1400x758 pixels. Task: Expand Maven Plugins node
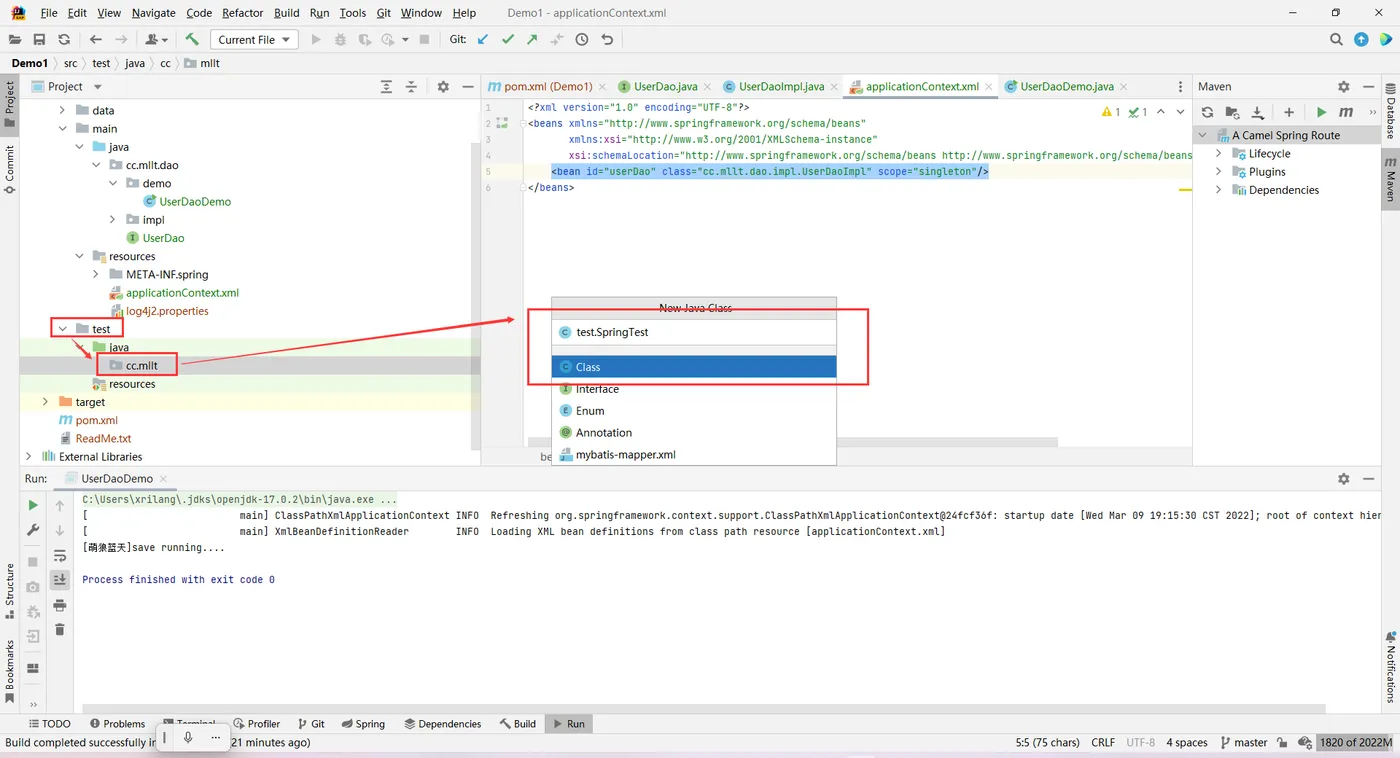click(x=1219, y=172)
